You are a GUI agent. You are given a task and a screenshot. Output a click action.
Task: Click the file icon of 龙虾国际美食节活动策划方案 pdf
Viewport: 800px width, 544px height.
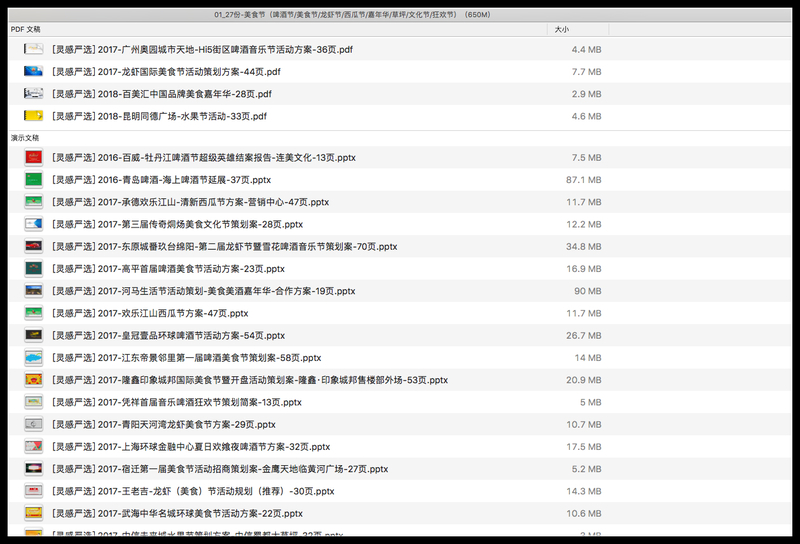(x=34, y=71)
